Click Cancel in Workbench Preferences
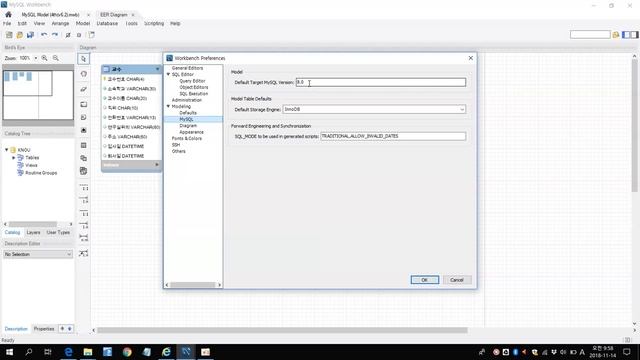Viewport: 640px width, 360px height. [457, 280]
